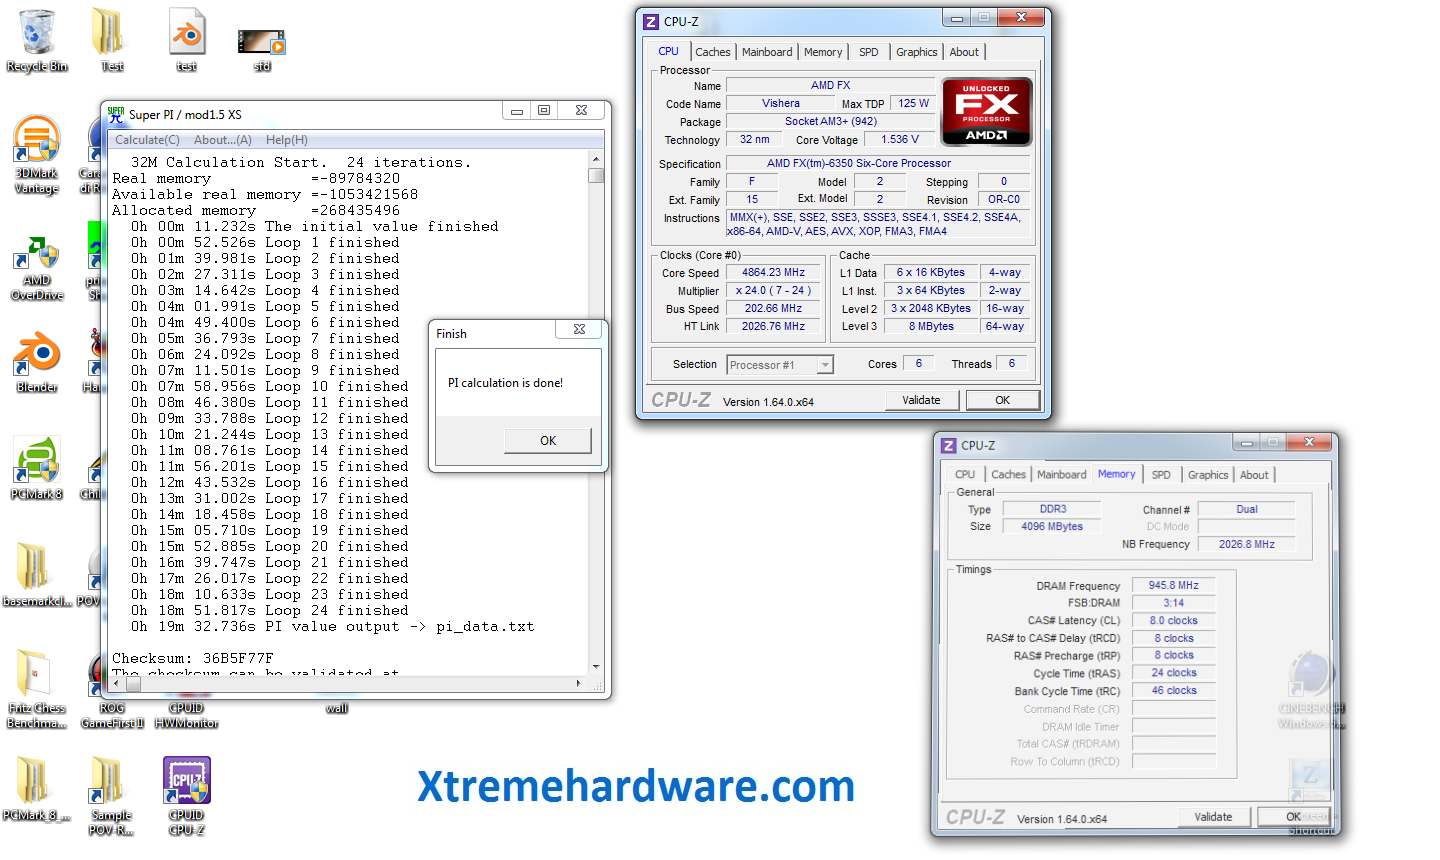The height and width of the screenshot is (860, 1440).
Task: Click the Code Name value Vishera
Action: [x=780, y=103]
